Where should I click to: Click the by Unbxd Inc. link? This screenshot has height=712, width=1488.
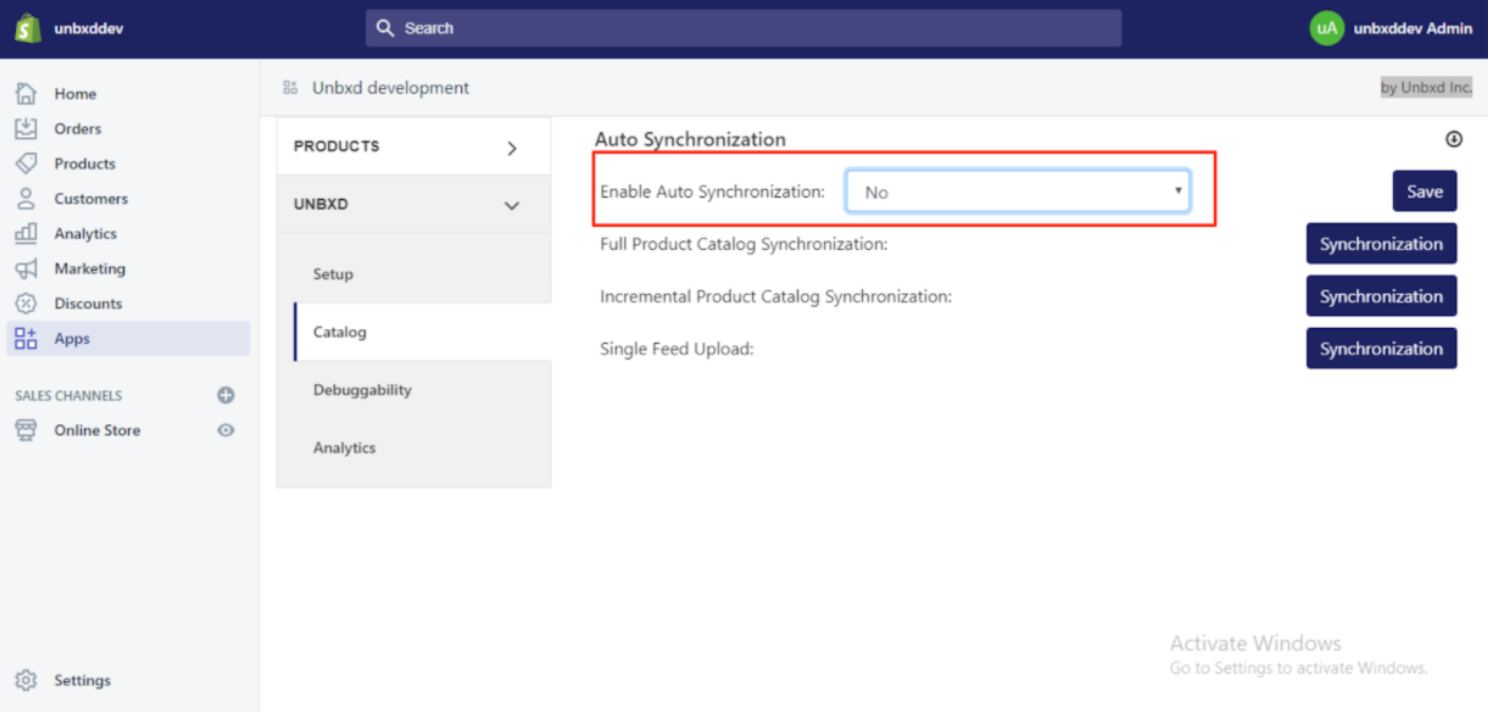(1427, 88)
